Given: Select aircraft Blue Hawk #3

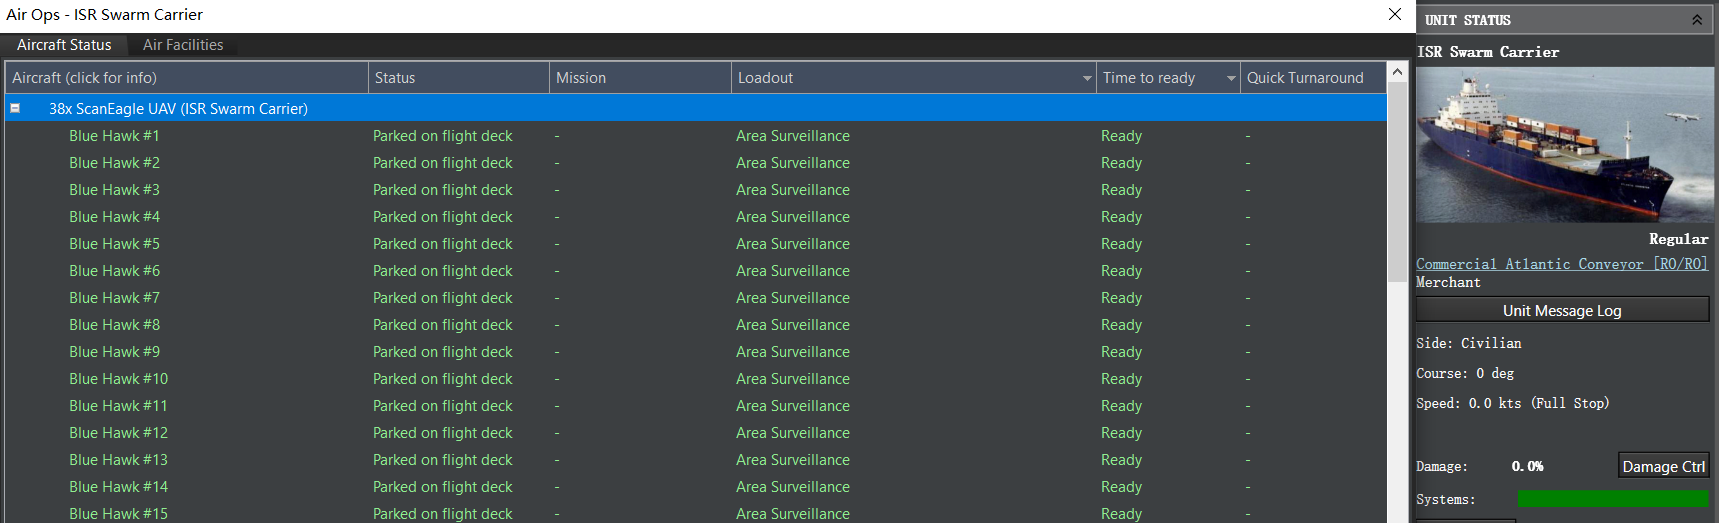Looking at the screenshot, I should coord(114,190).
